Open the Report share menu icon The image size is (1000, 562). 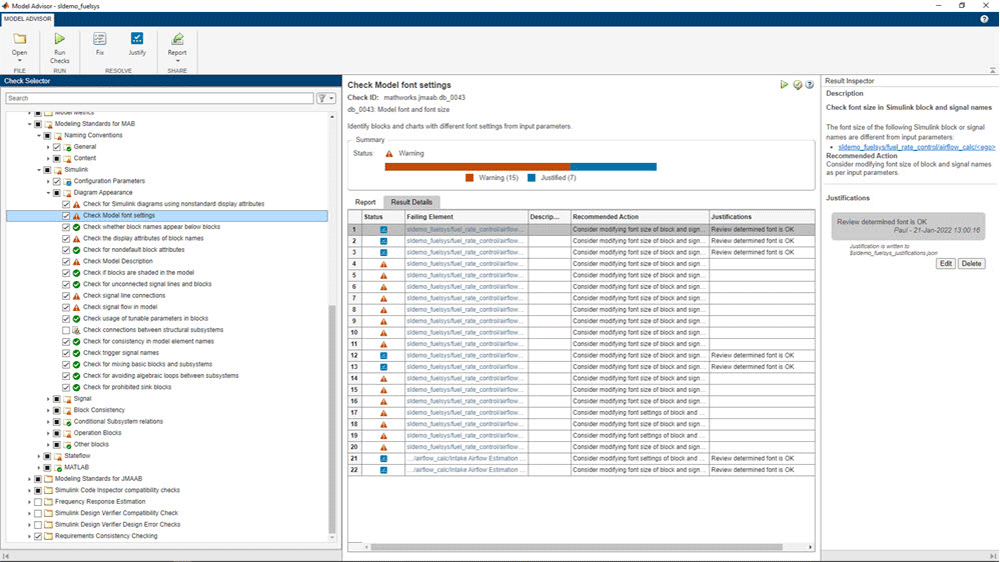177,40
